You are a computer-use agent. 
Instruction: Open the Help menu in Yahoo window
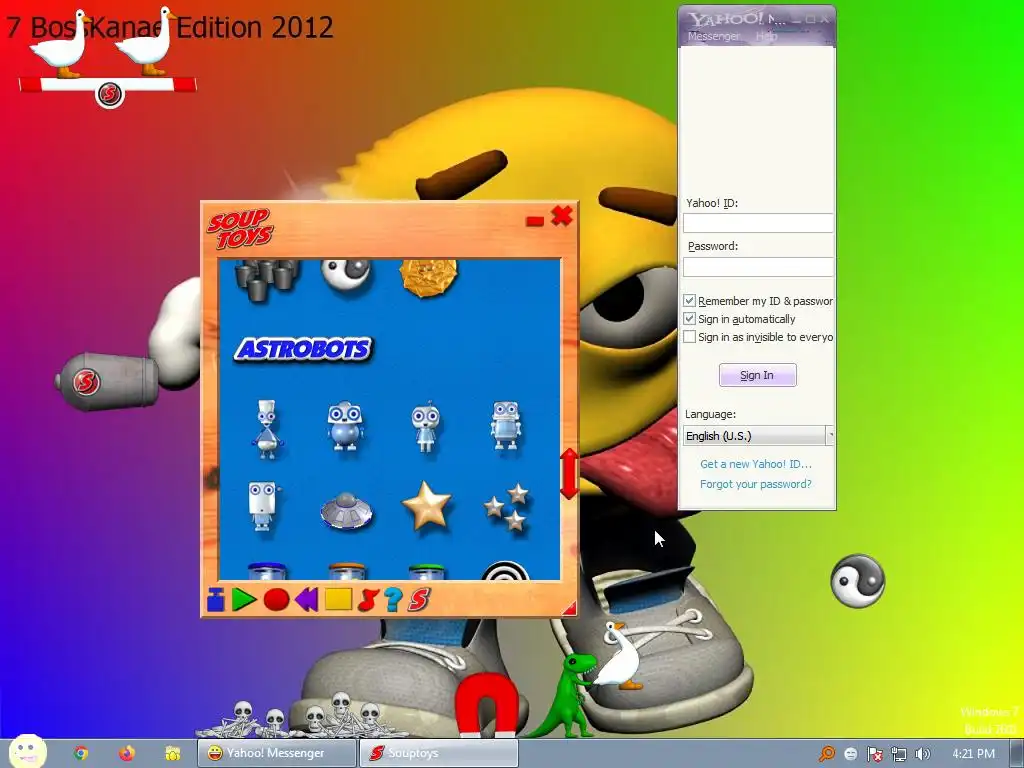point(767,37)
